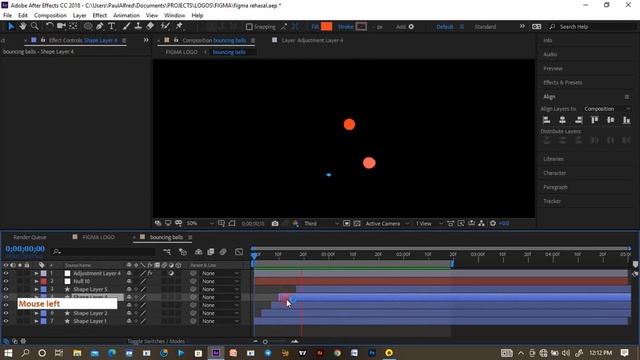The image size is (640, 360).
Task: Expand Null 10 layer properties
Action: 36,281
